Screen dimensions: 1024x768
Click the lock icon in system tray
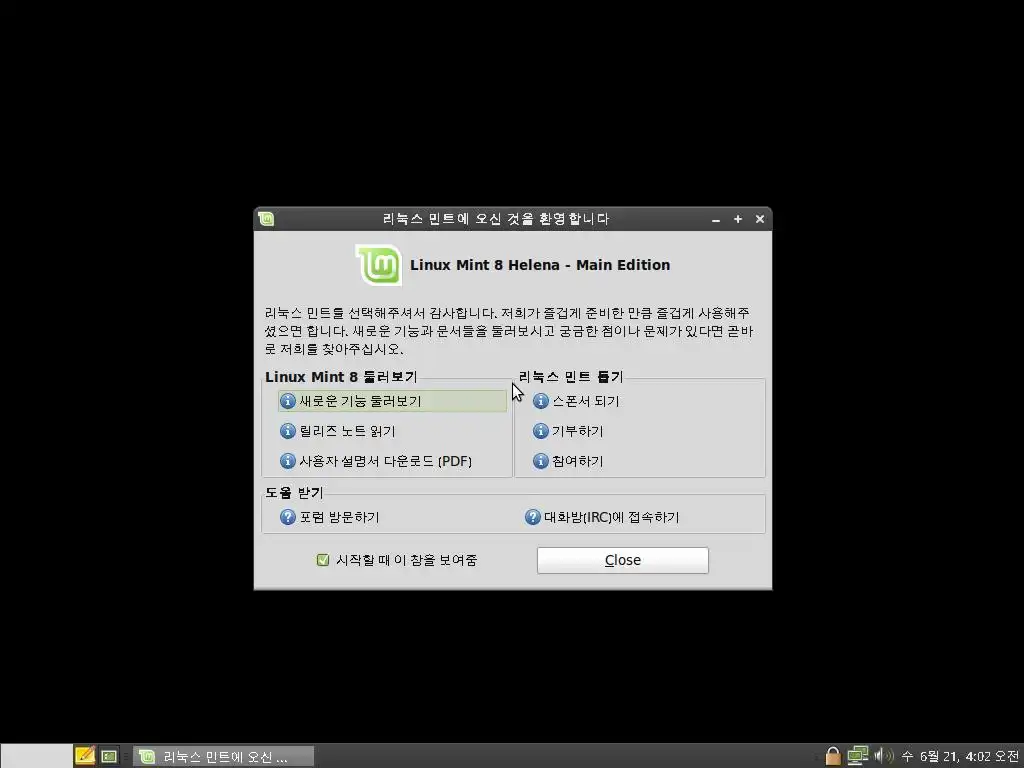pyautogui.click(x=833, y=756)
